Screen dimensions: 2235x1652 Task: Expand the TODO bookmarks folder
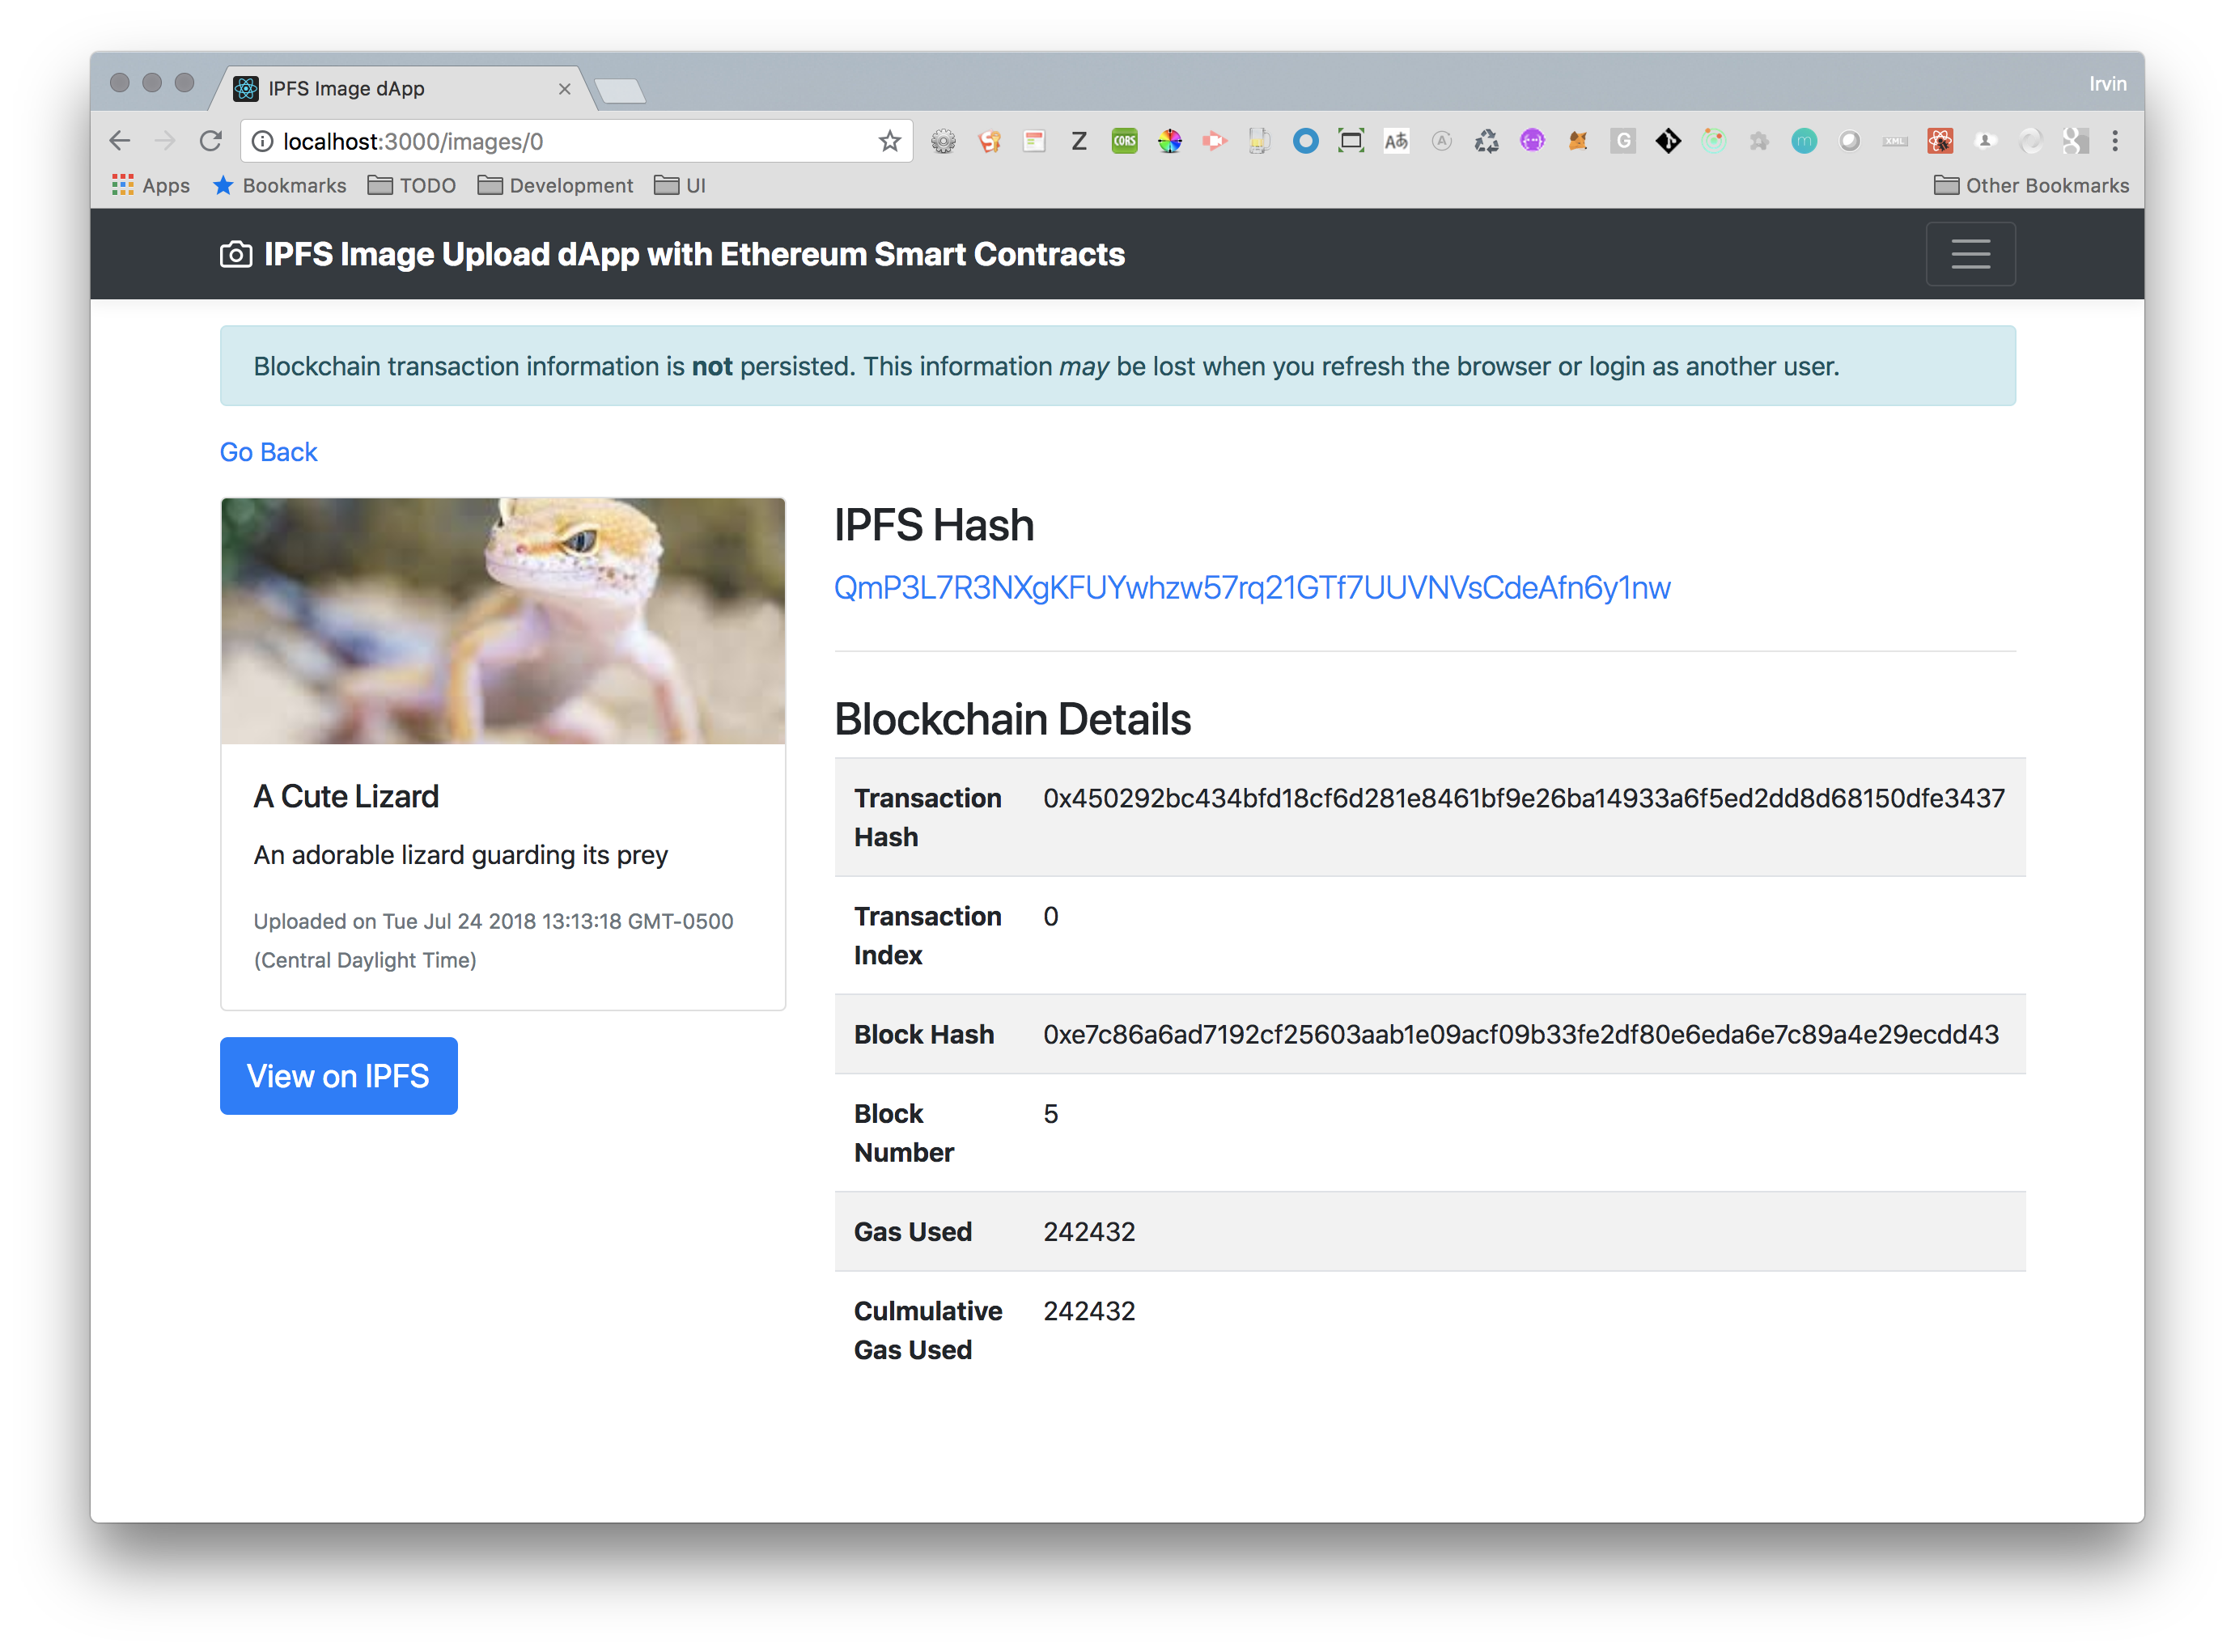pos(412,185)
